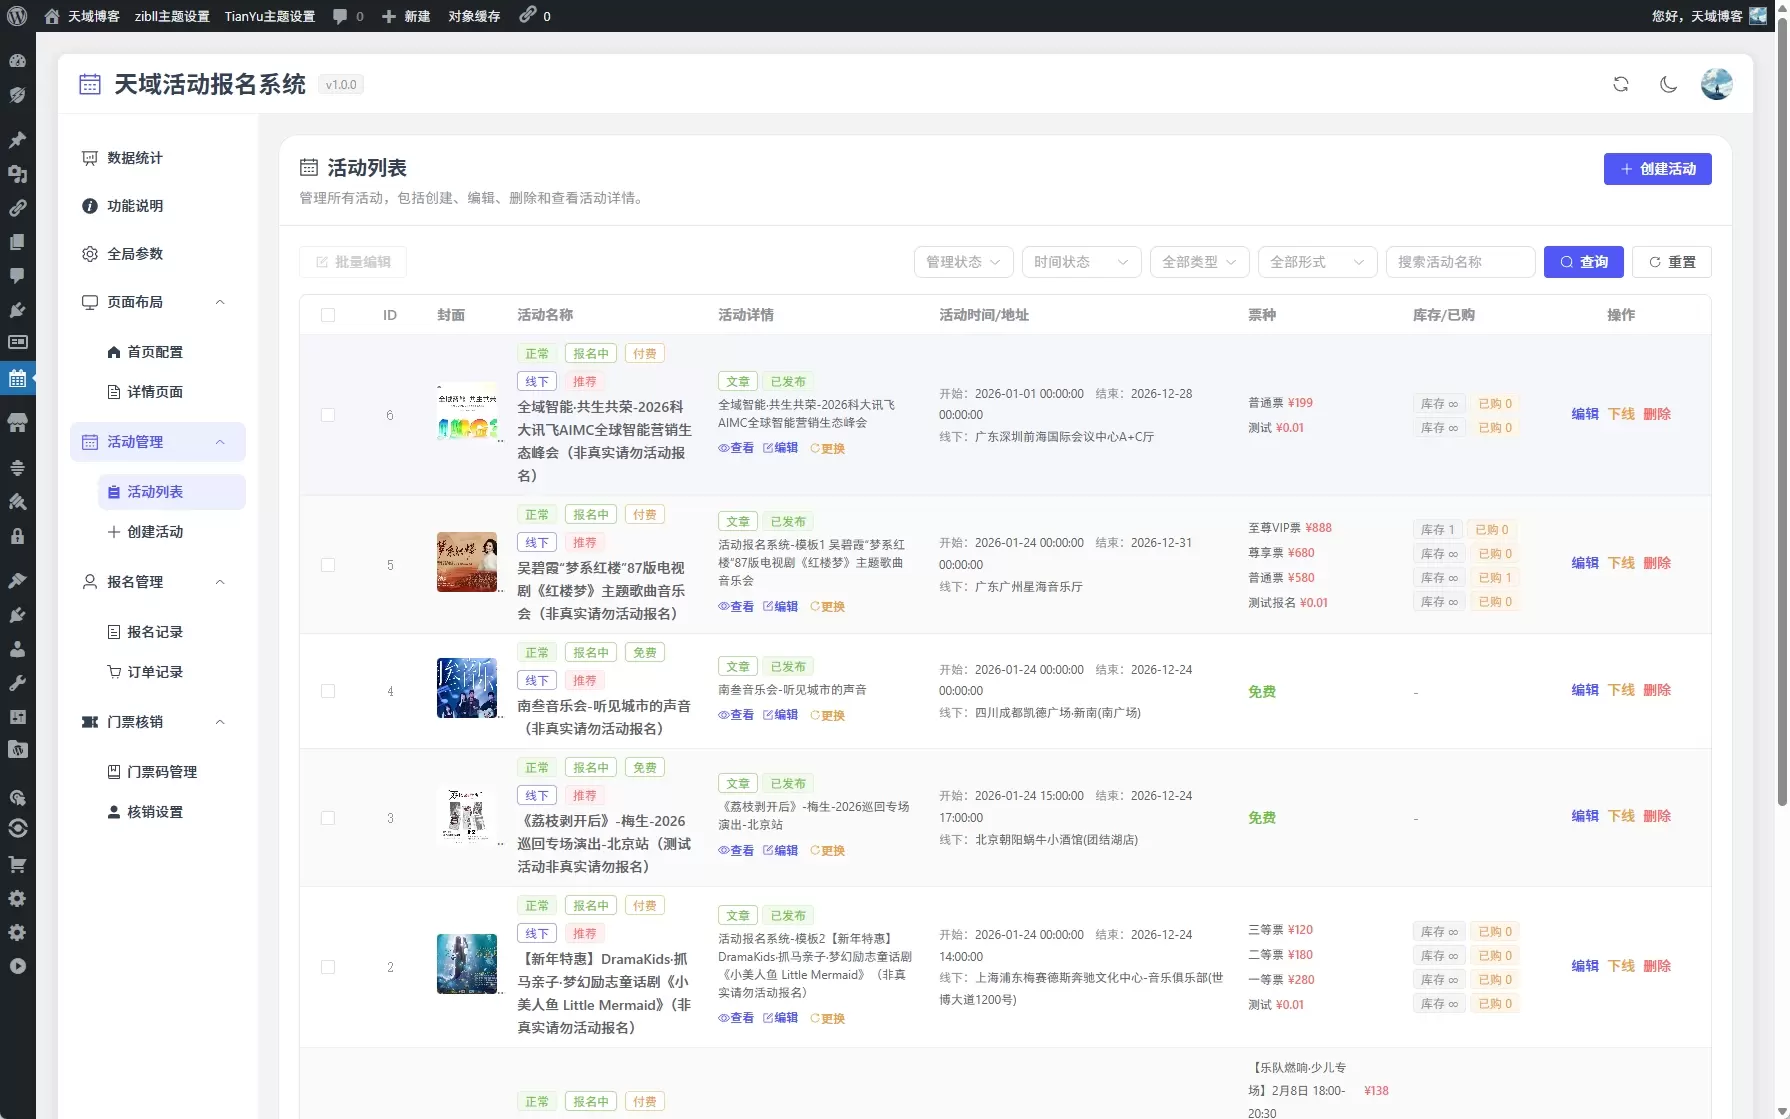The height and width of the screenshot is (1119, 1790).
Task: Click the 重置 reset button
Action: coord(1671,262)
